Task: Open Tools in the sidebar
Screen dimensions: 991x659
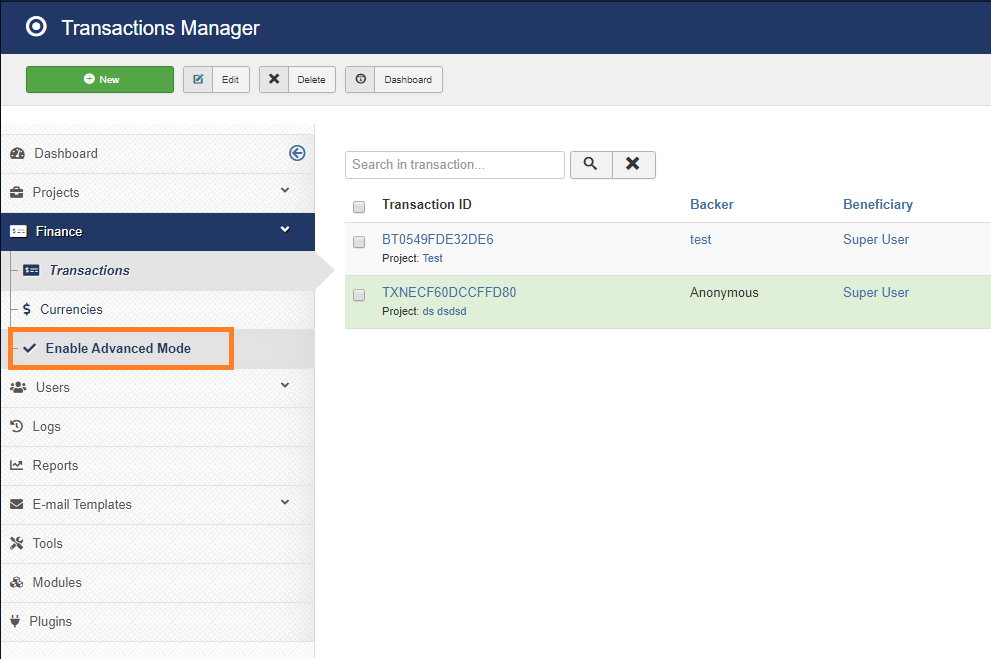Action: tap(47, 543)
